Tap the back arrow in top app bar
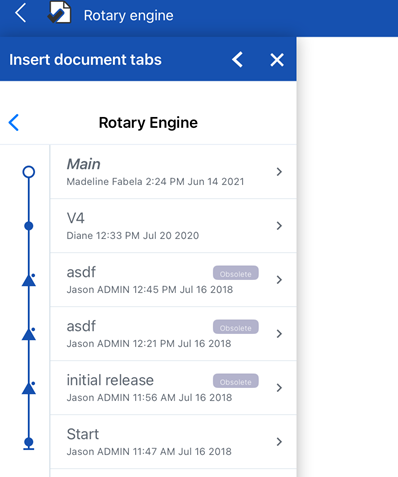Screen dimensions: 398x477 click(x=21, y=14)
